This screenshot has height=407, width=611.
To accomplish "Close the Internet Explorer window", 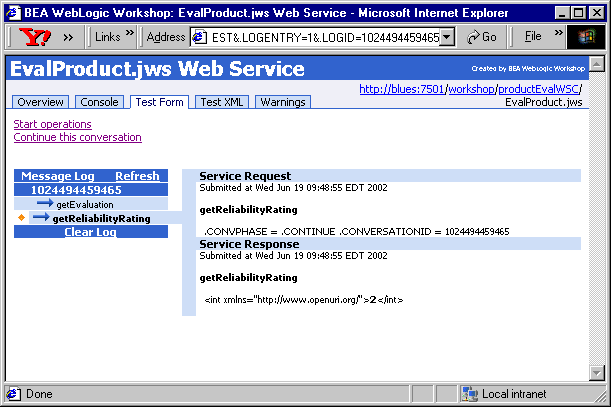I will [597, 13].
